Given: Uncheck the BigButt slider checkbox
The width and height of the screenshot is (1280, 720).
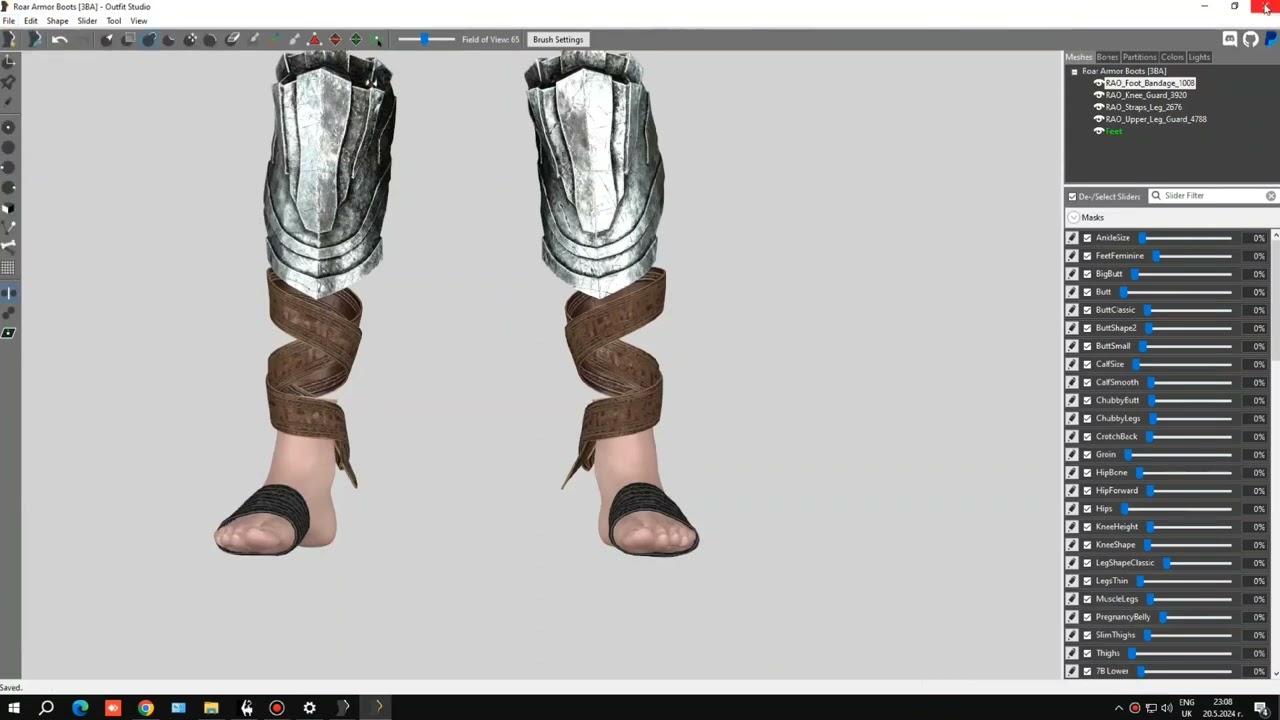Looking at the screenshot, I should [1087, 274].
